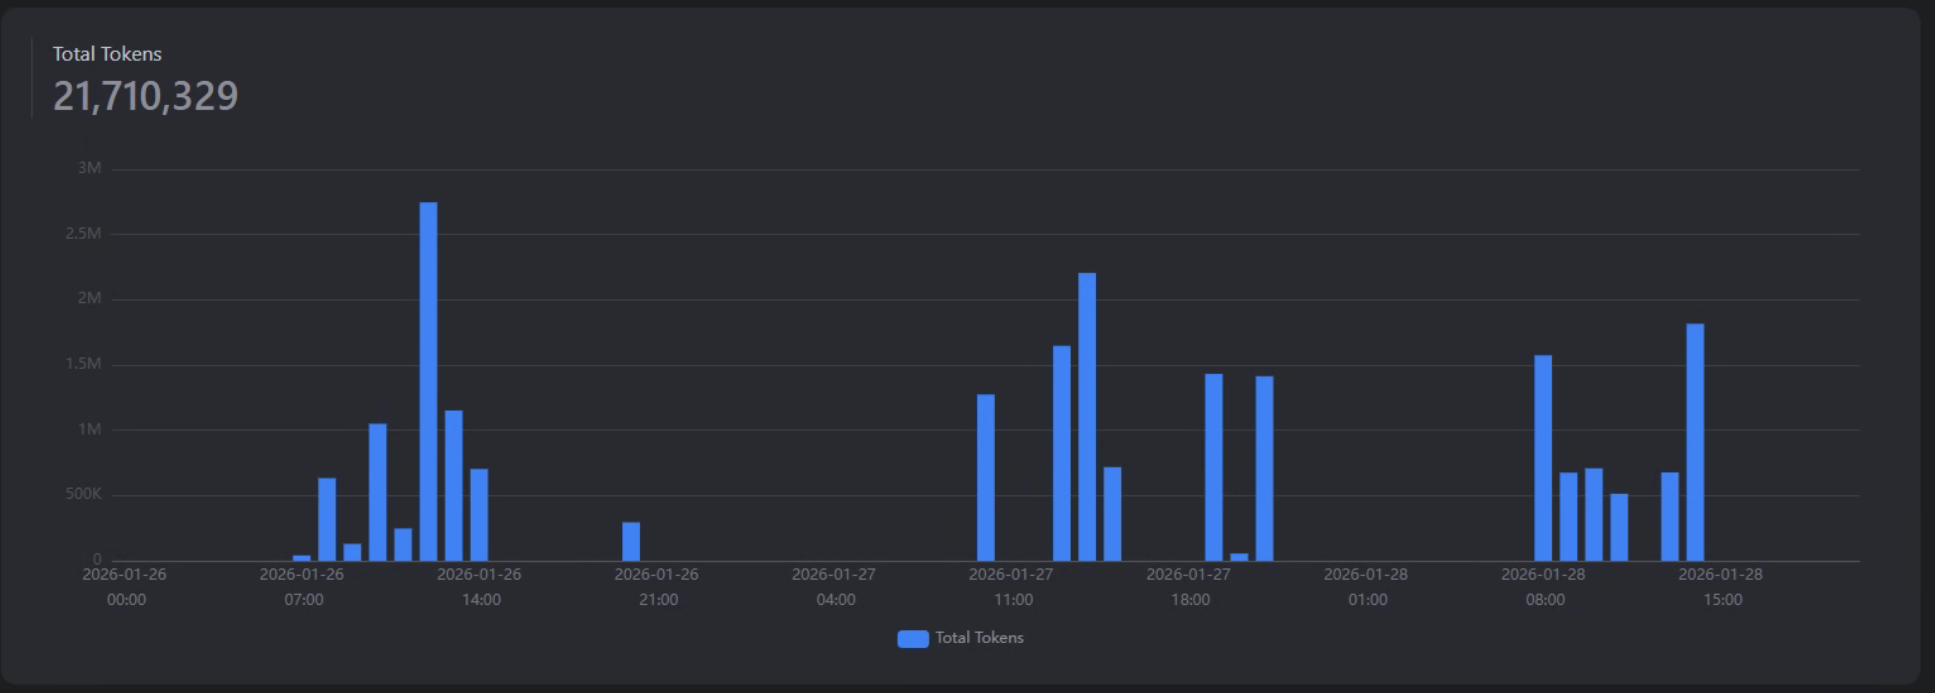Screen dimensions: 1935x693
Task: Click the 2026-01-28 13:00 bar near 670K
Action: 1670,517
